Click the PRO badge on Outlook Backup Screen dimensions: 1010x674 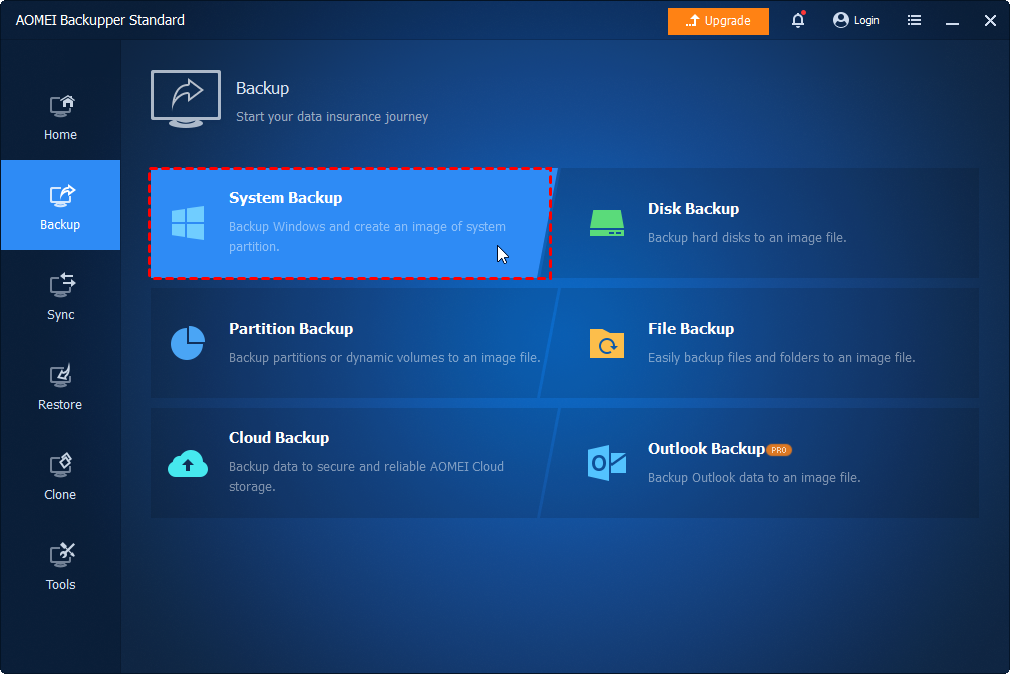coord(779,450)
